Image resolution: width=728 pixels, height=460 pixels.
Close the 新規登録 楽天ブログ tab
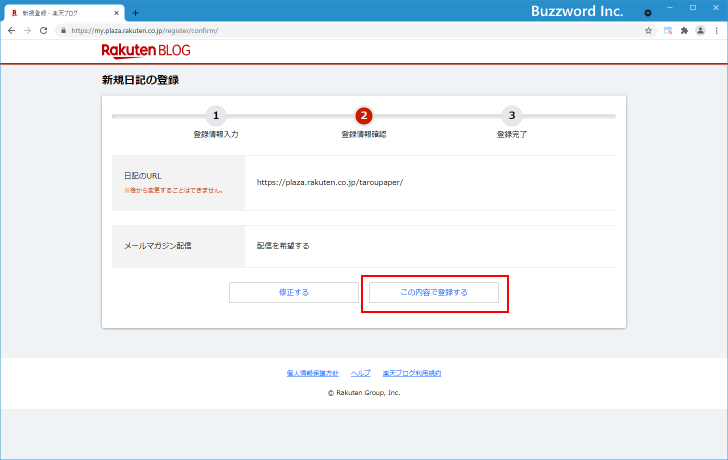tap(116, 13)
